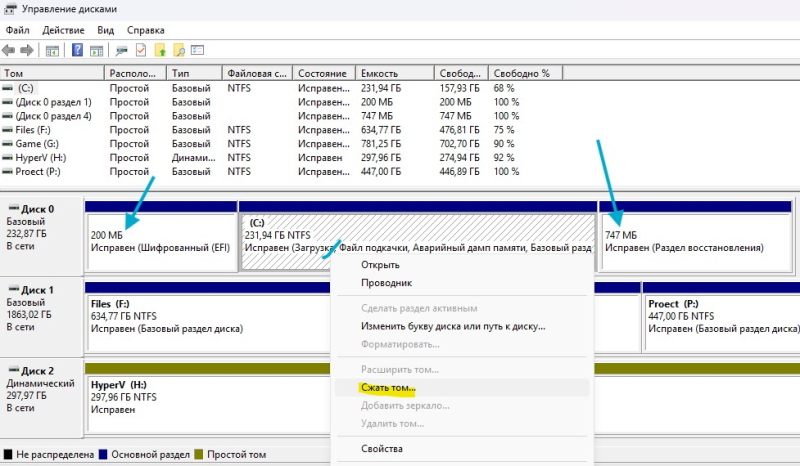This screenshot has height=466, width=800.
Task: Click the properties list toolbar icon
Action: click(x=198, y=50)
